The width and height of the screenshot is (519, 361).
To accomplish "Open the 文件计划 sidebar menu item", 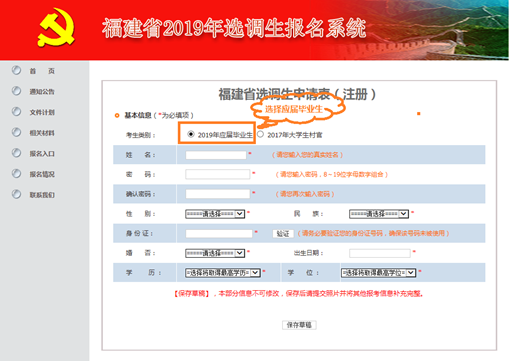I will point(42,112).
